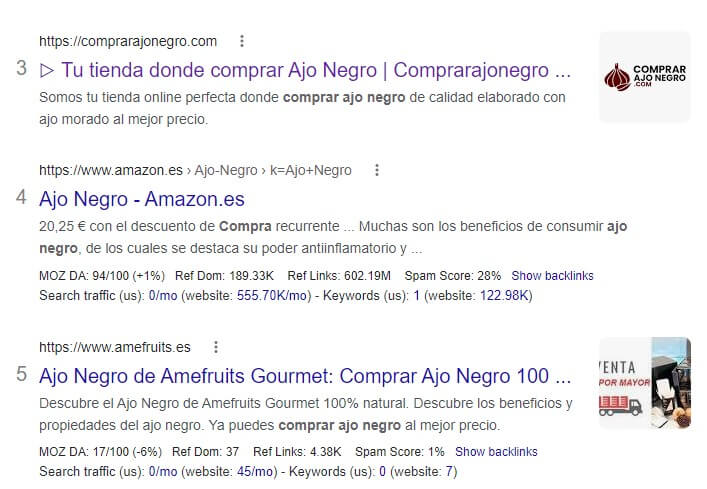Click the https://comprarajonegro.com URL text
The height and width of the screenshot is (489, 707).
128,41
